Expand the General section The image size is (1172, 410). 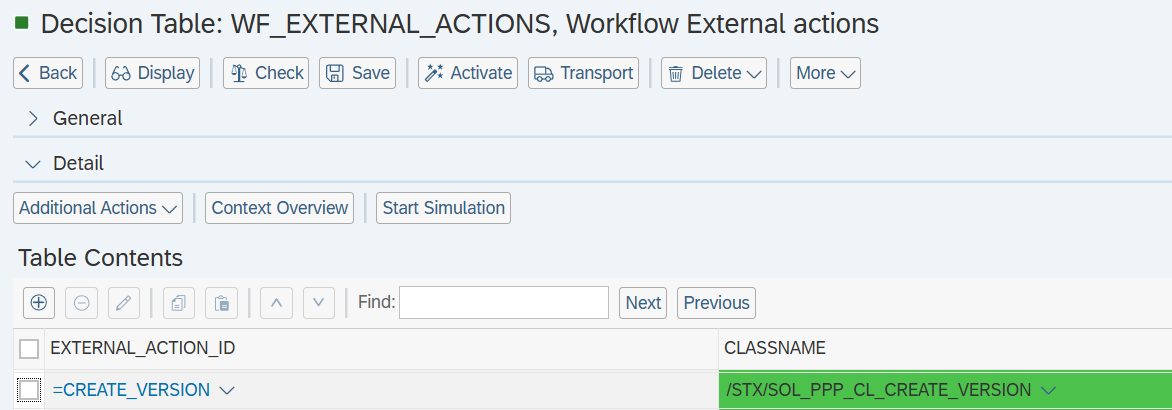[33, 118]
